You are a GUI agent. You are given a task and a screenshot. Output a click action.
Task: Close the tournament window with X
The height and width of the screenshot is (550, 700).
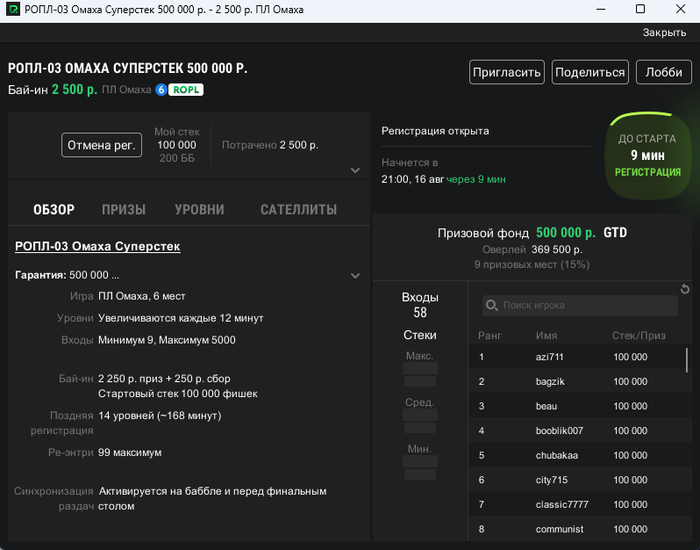tap(680, 9)
